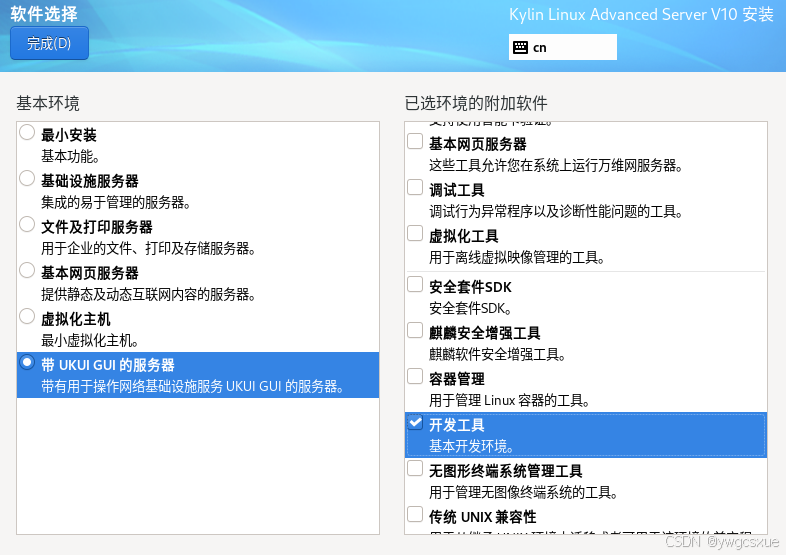
Task: Select the 虚拟化主机 radio button
Action: pos(27,317)
